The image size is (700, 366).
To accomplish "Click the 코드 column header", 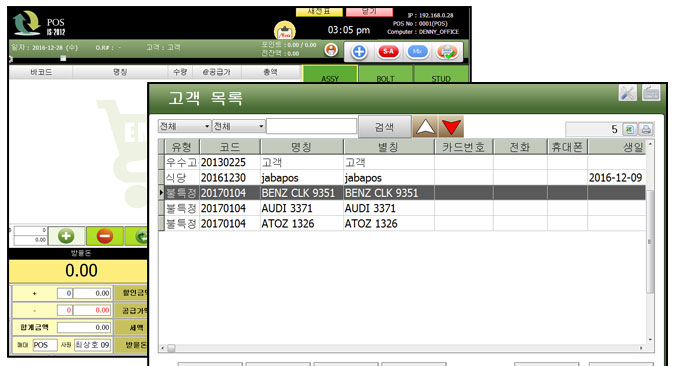I will 230,147.
